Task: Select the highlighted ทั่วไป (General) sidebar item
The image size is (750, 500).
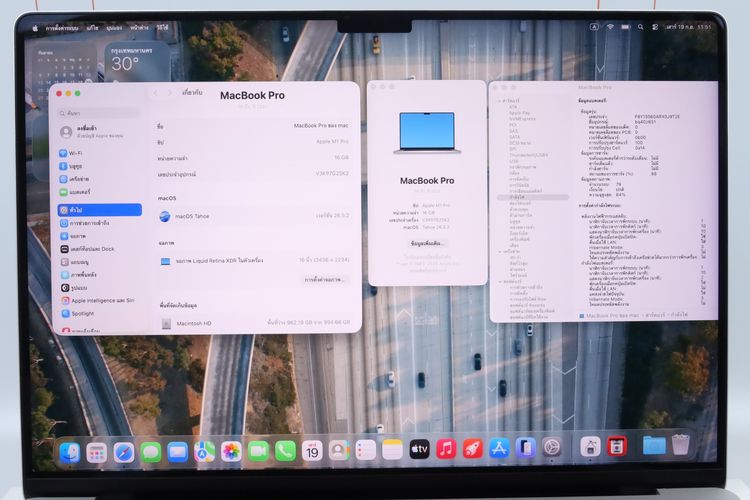Action: tap(99, 210)
